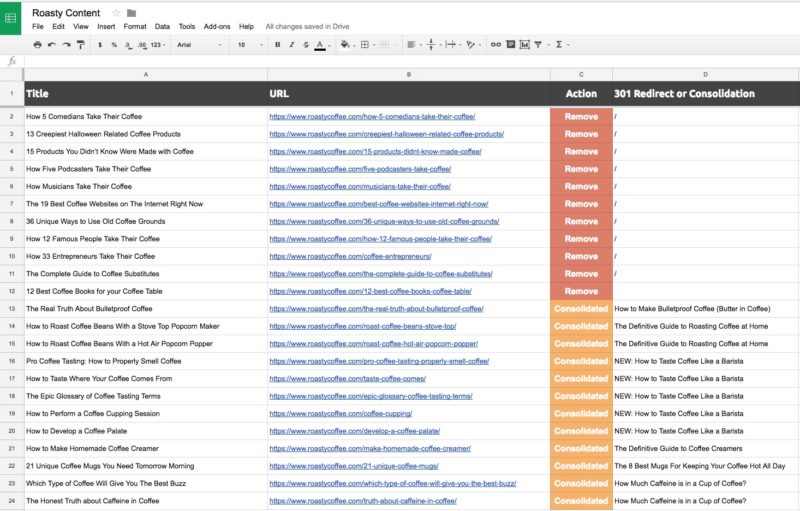Open the File menu

pyautogui.click(x=38, y=27)
